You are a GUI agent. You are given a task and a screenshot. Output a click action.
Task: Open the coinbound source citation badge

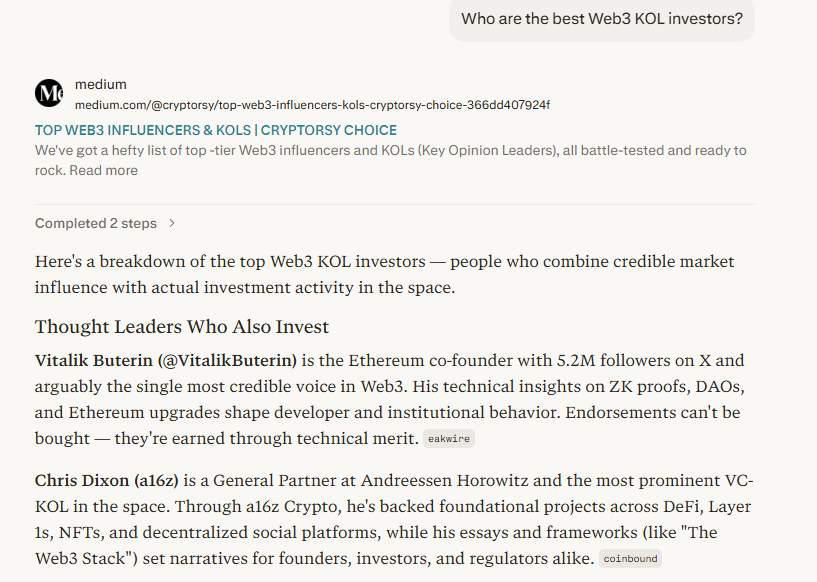click(x=629, y=558)
